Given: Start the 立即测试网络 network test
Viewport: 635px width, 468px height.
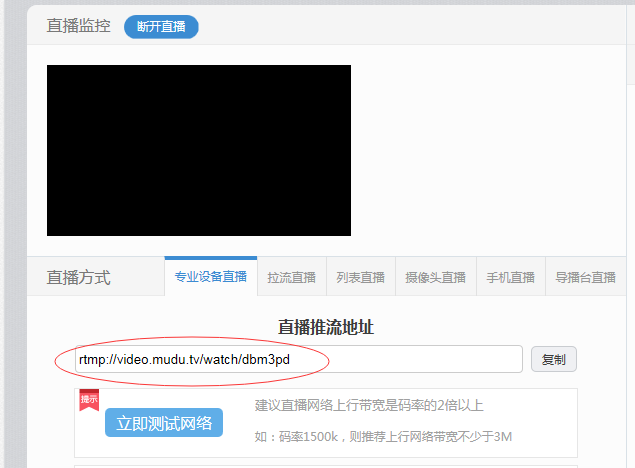Looking at the screenshot, I should [x=164, y=423].
